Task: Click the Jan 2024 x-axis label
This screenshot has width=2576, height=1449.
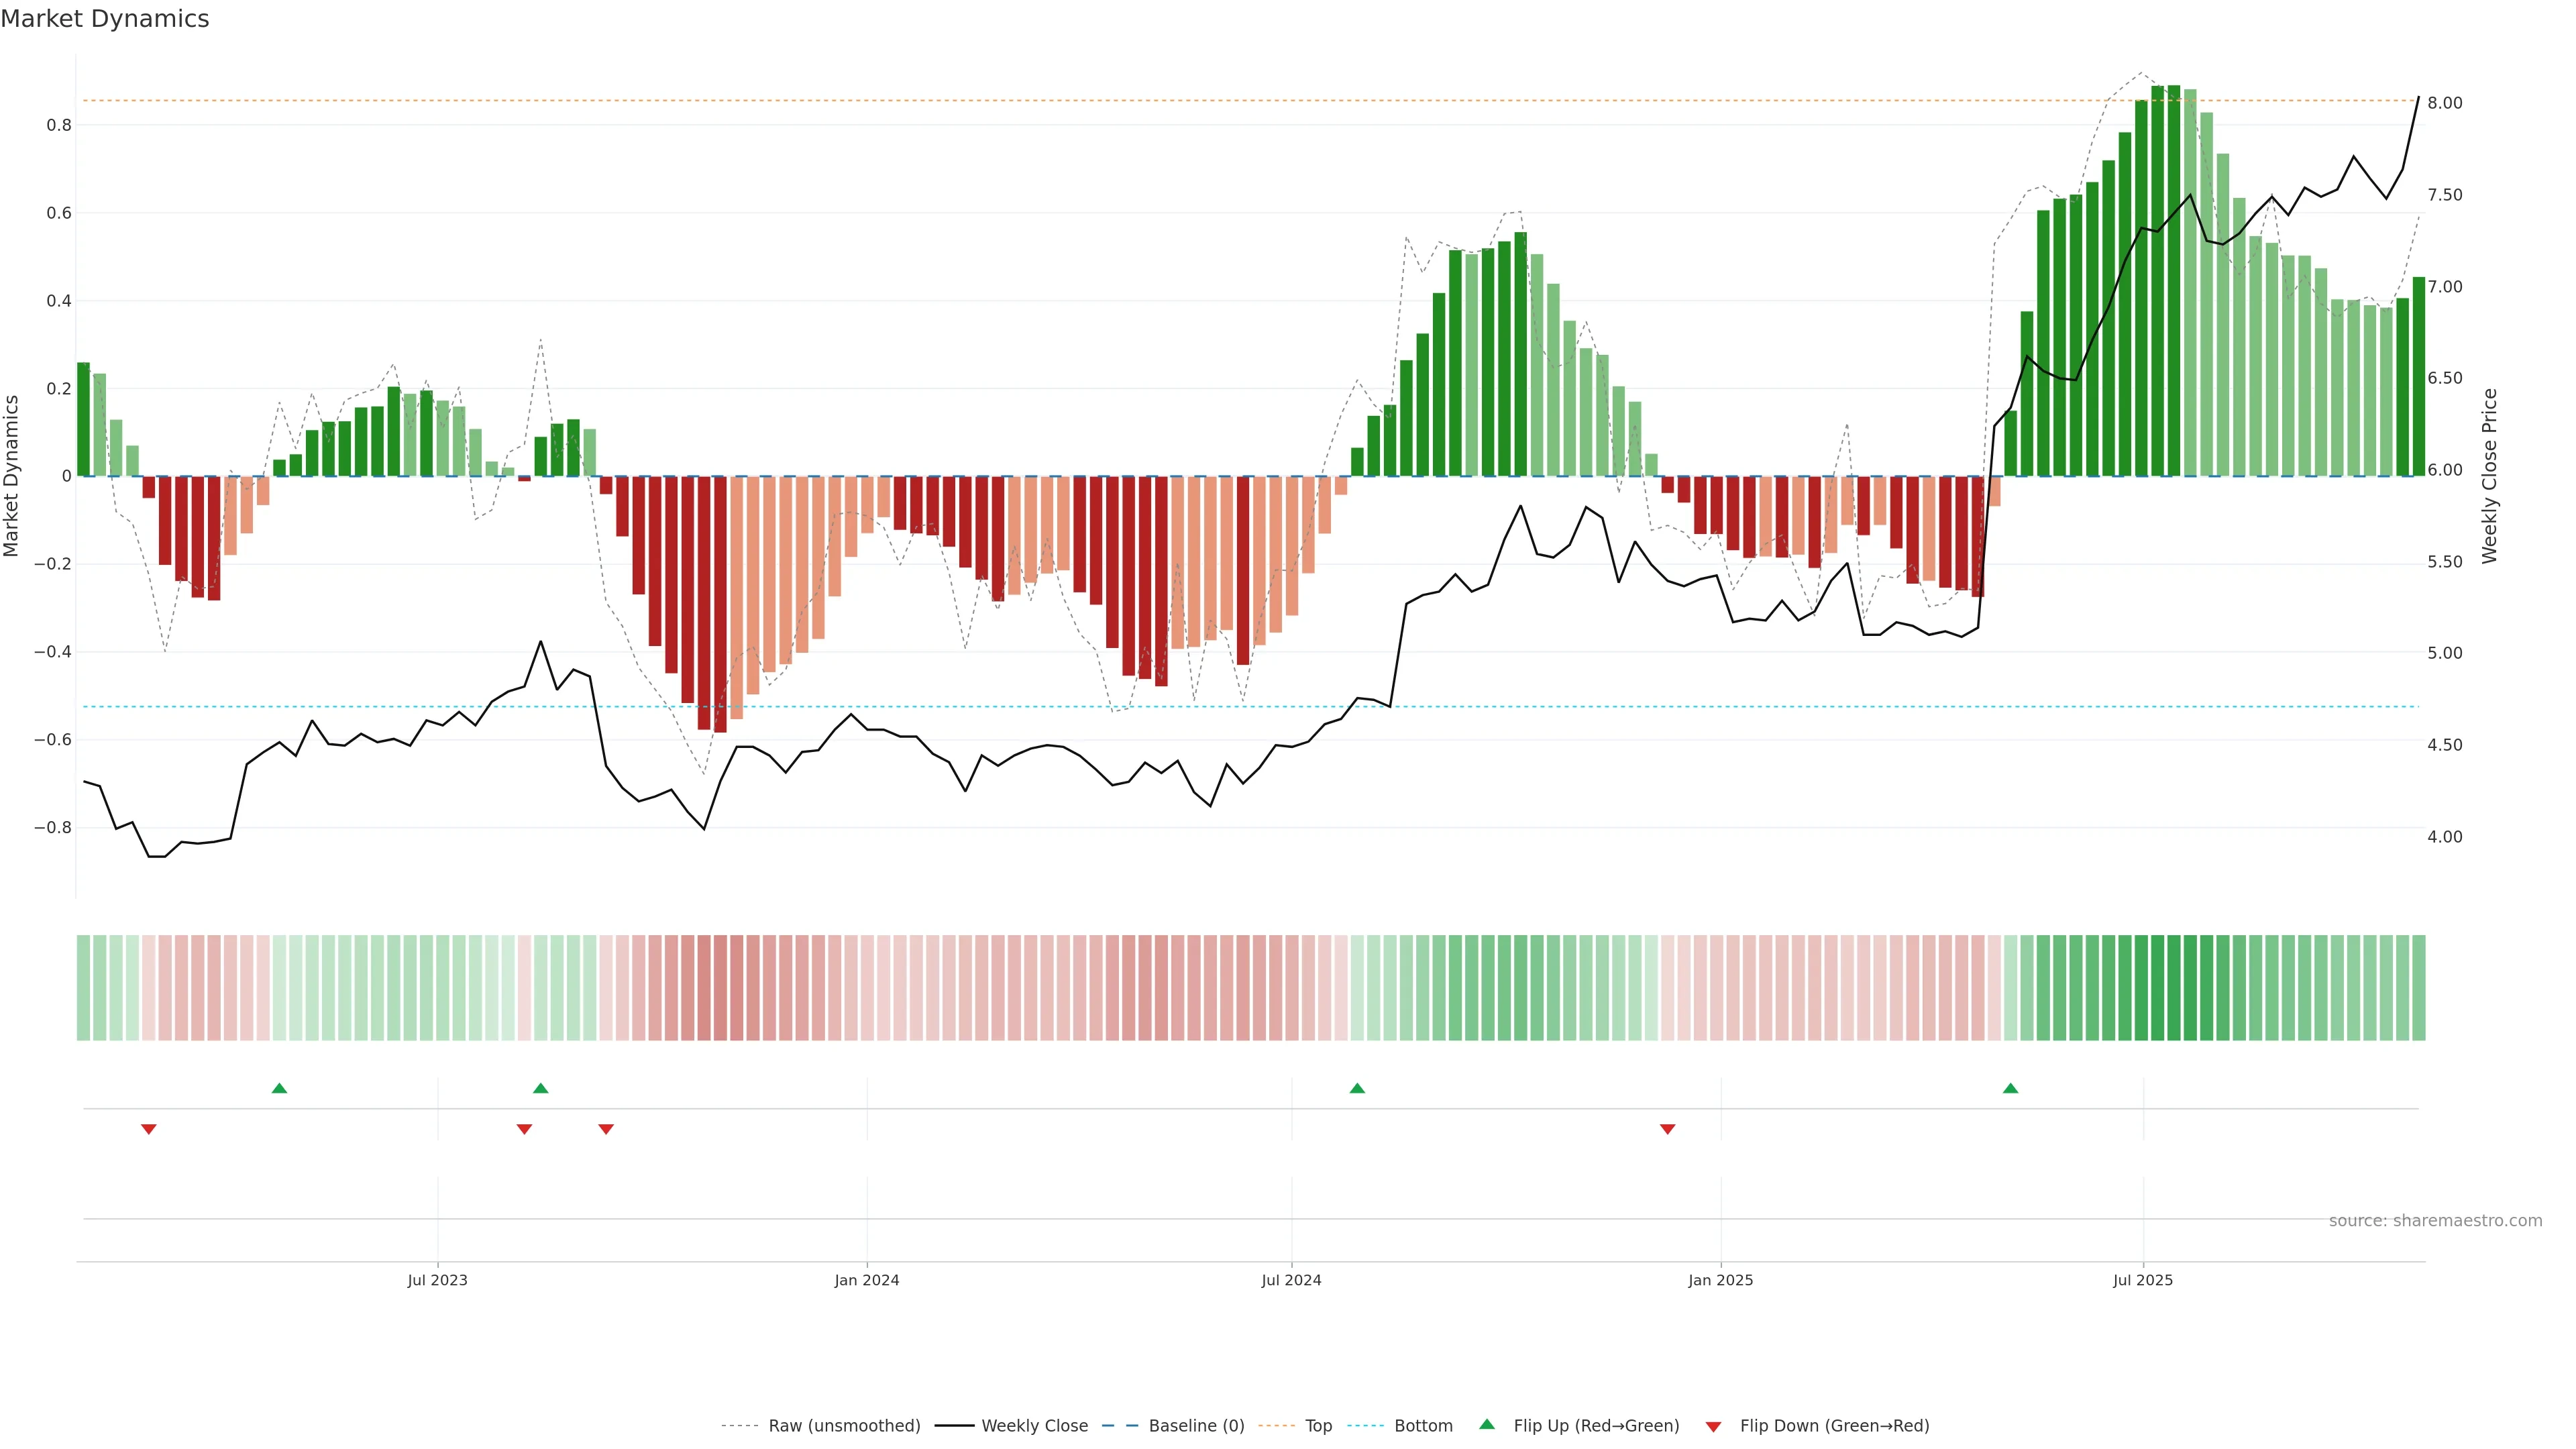Action: pyautogui.click(x=866, y=1280)
